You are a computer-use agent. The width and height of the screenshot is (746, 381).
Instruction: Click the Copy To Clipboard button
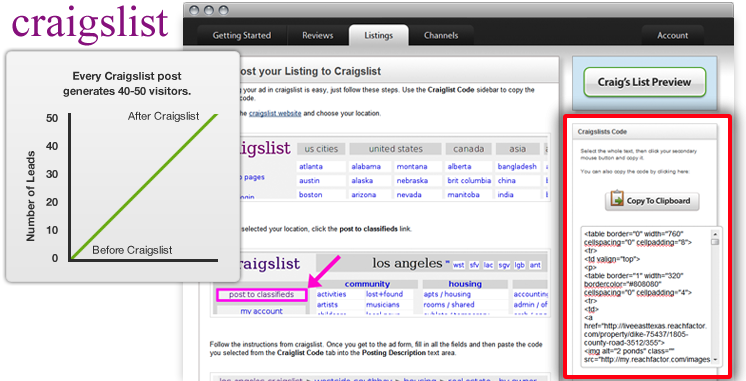(652, 201)
